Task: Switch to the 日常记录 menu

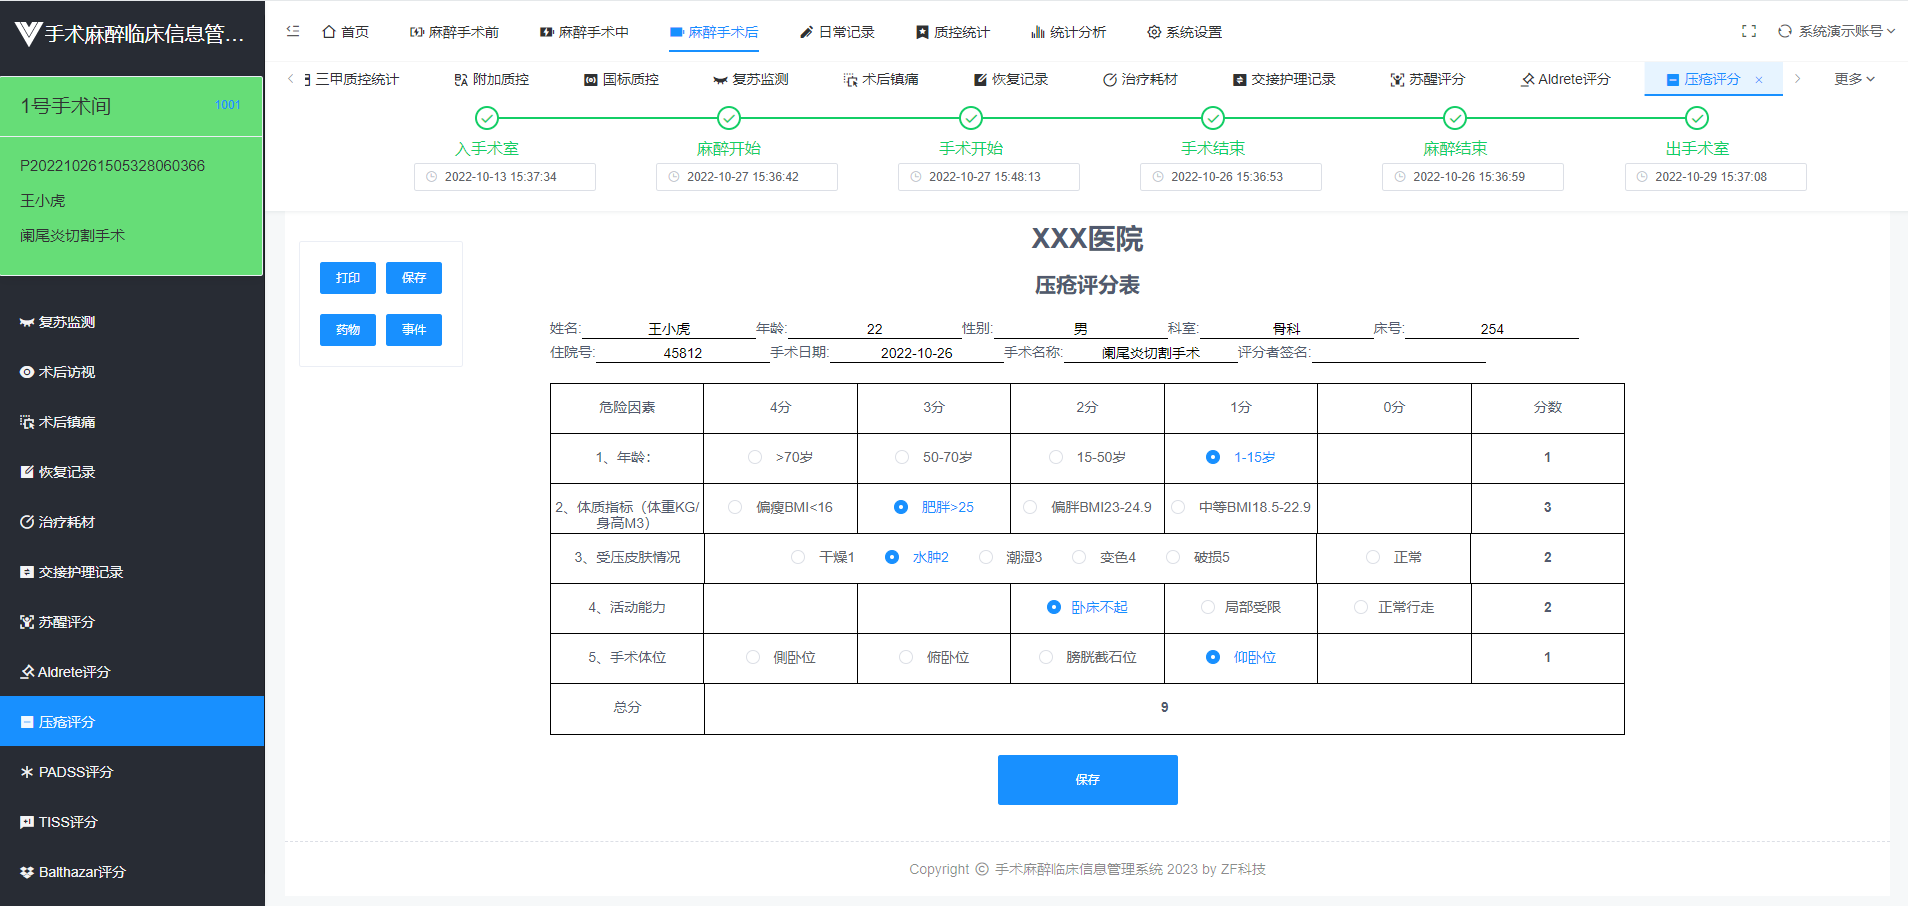Action: [838, 31]
